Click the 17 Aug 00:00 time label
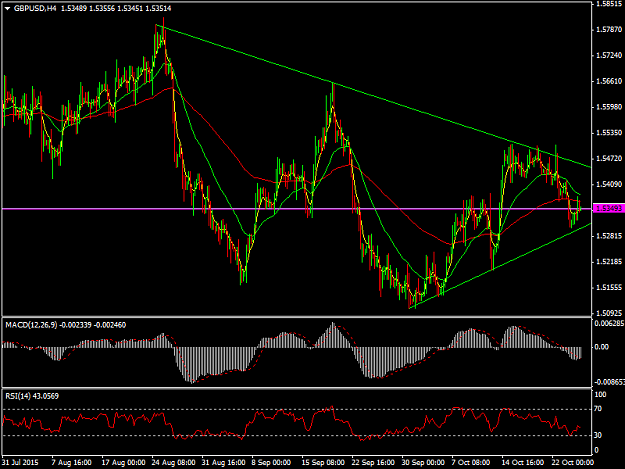 click(x=123, y=463)
